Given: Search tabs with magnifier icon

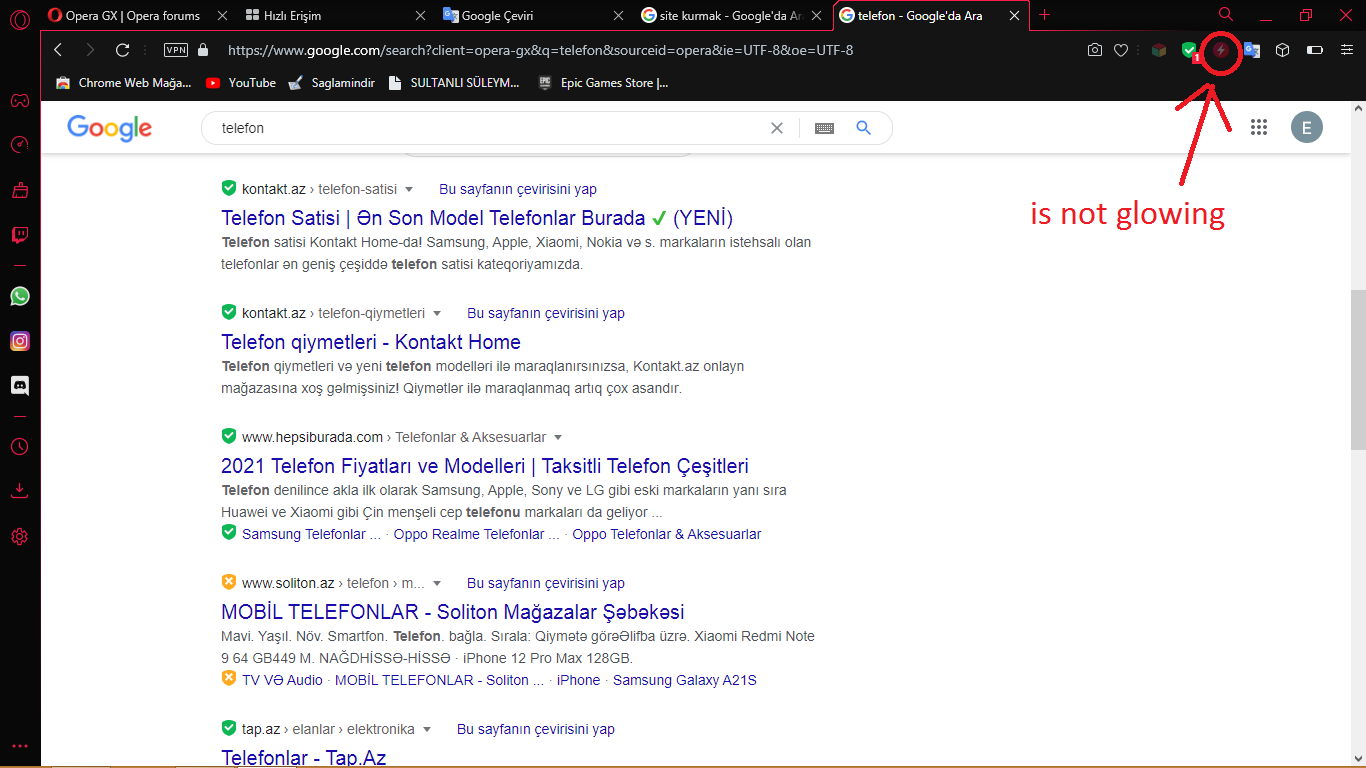Looking at the screenshot, I should (1226, 15).
